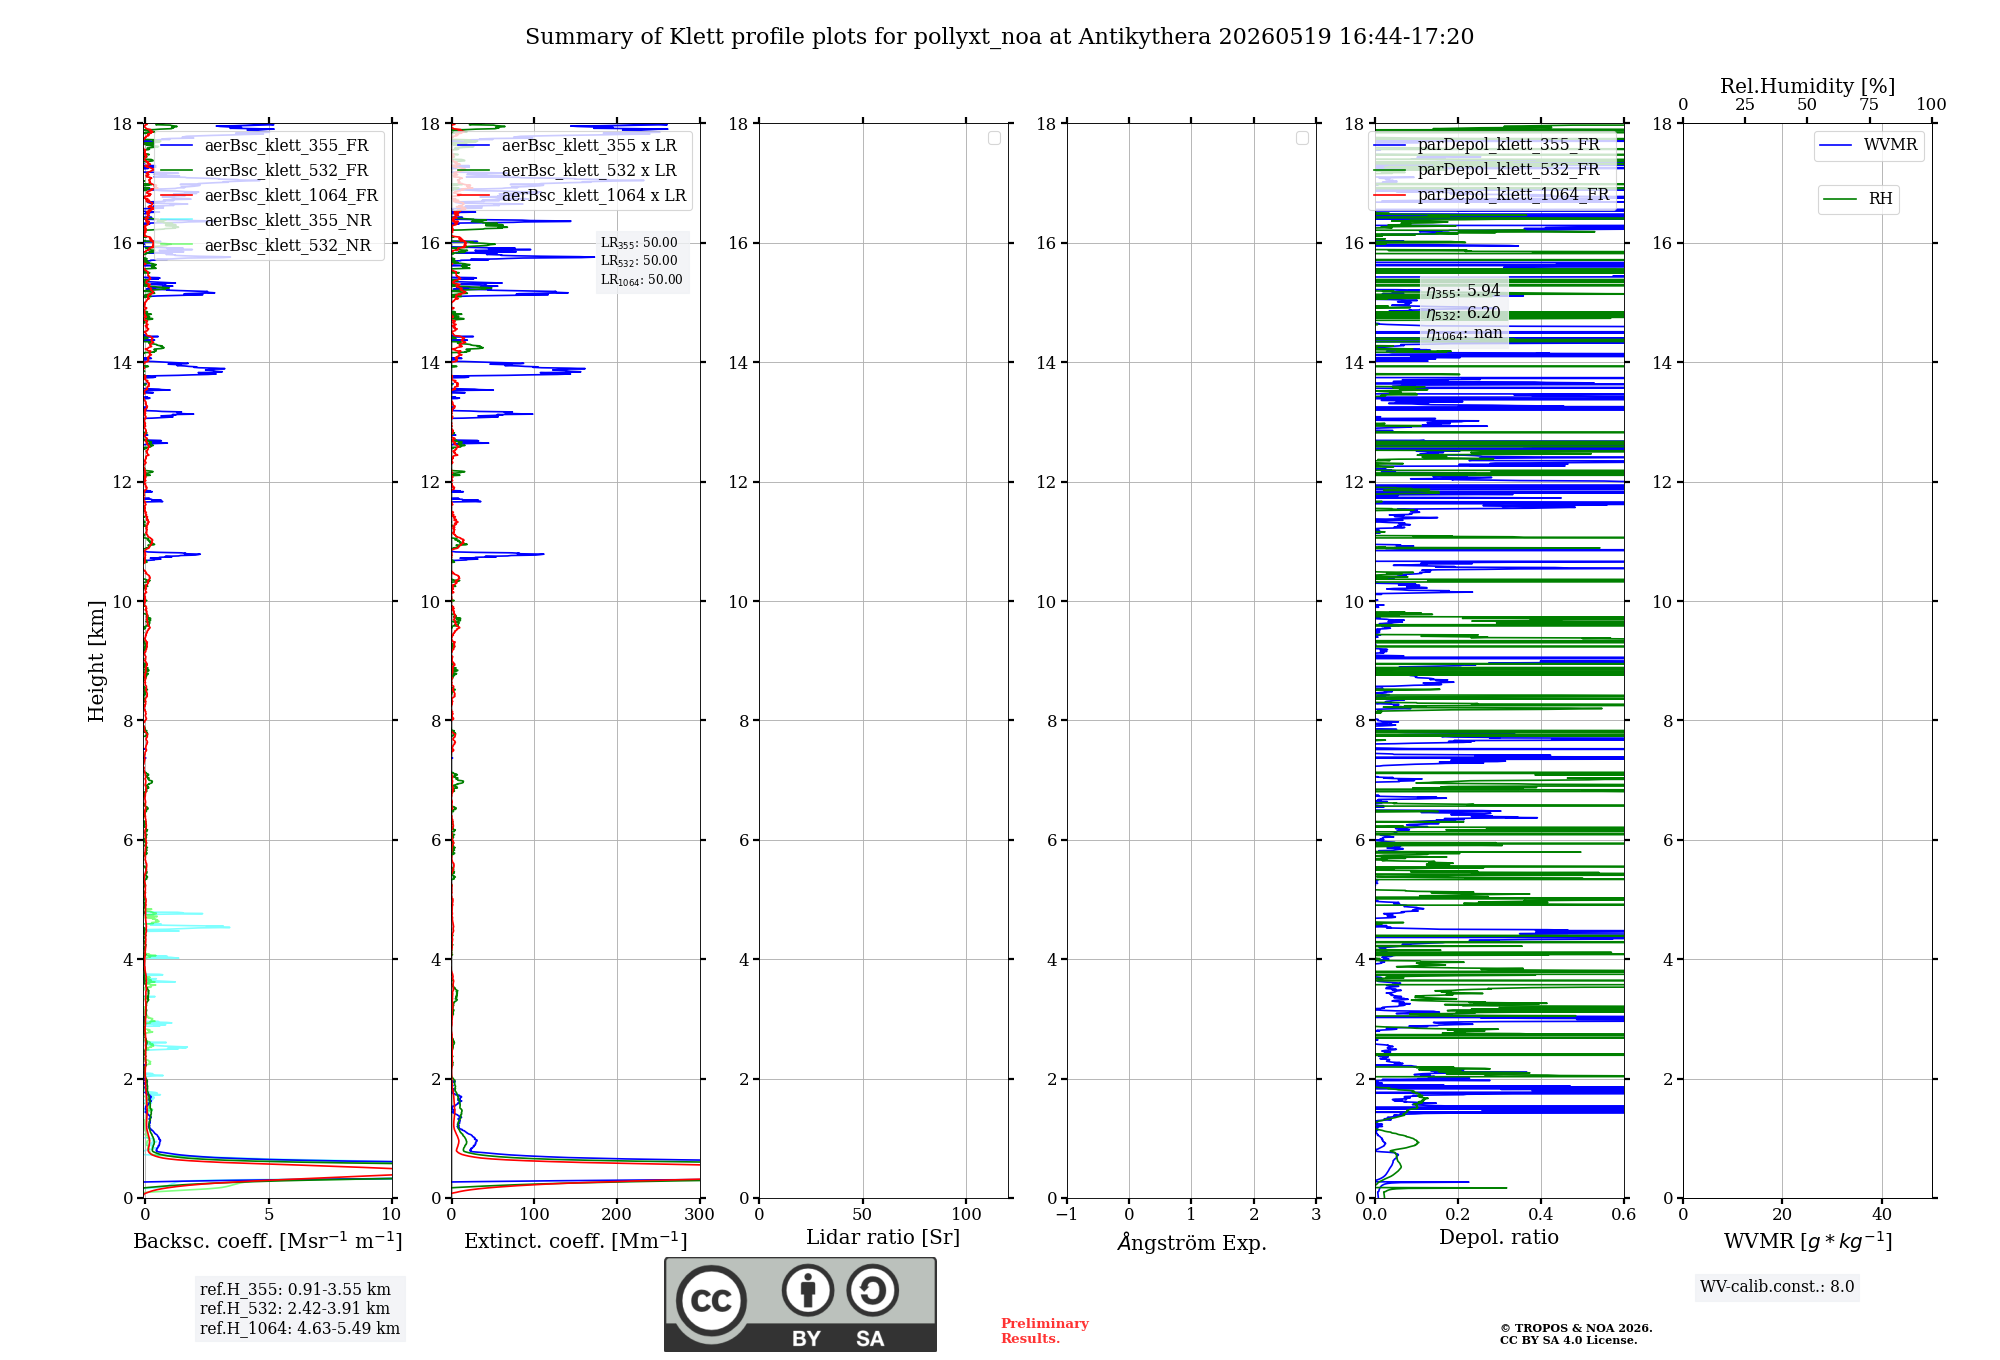Click the empty legend box in Ångström panel

[x=1302, y=138]
